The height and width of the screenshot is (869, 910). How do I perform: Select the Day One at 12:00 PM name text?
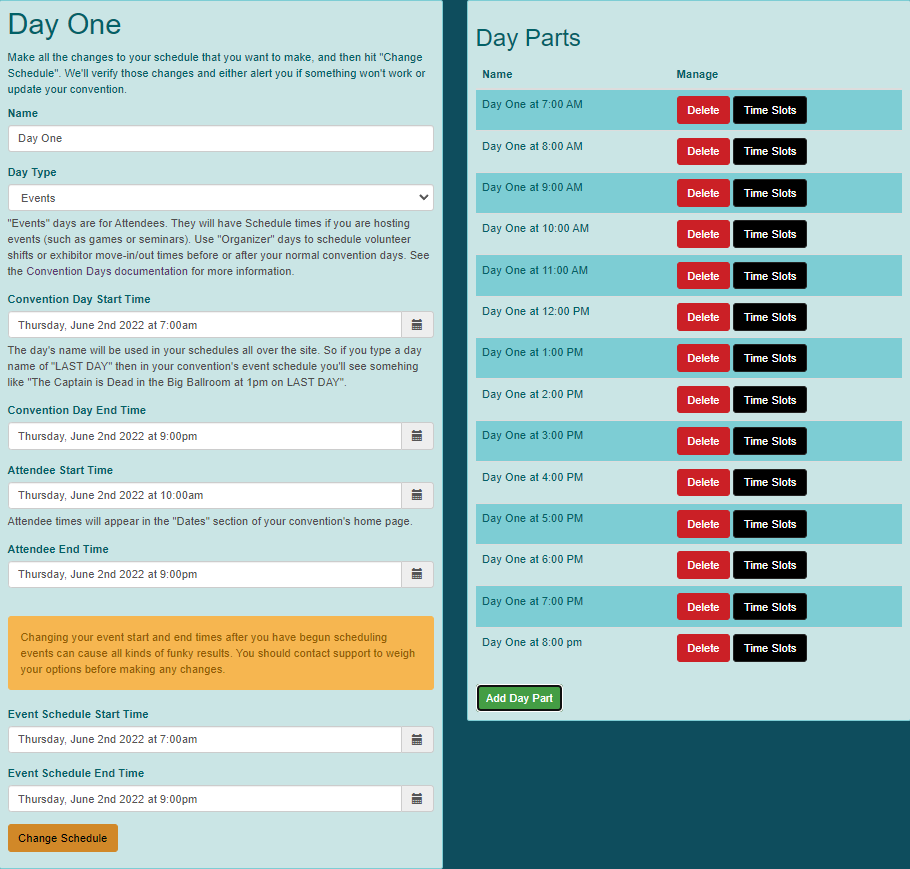536,312
